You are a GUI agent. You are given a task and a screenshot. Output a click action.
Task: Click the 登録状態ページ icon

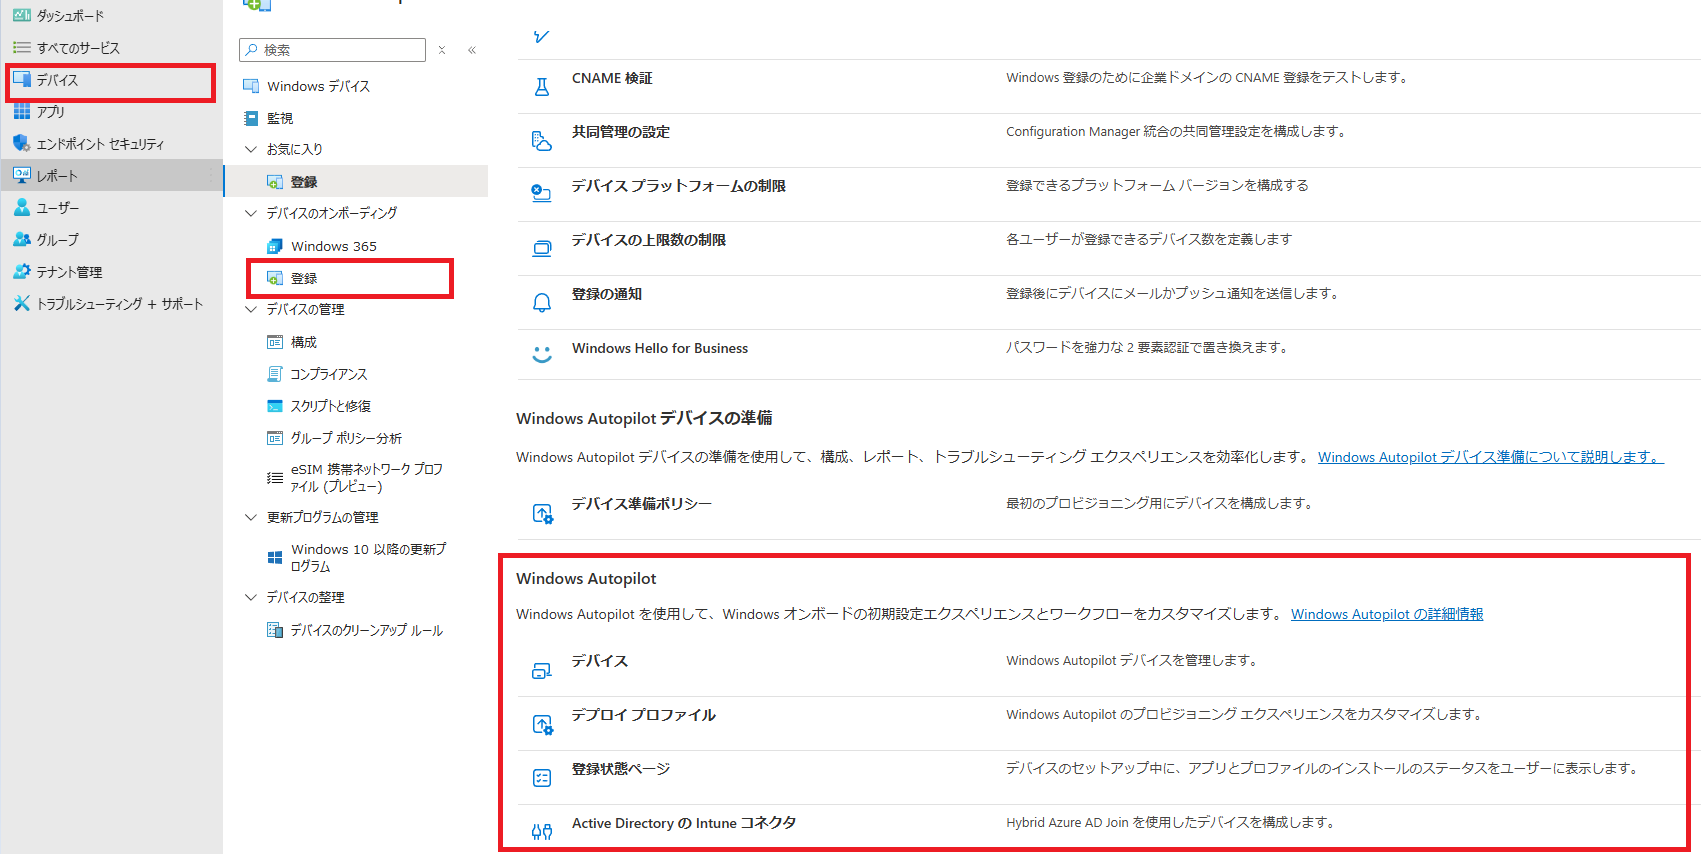tap(542, 778)
